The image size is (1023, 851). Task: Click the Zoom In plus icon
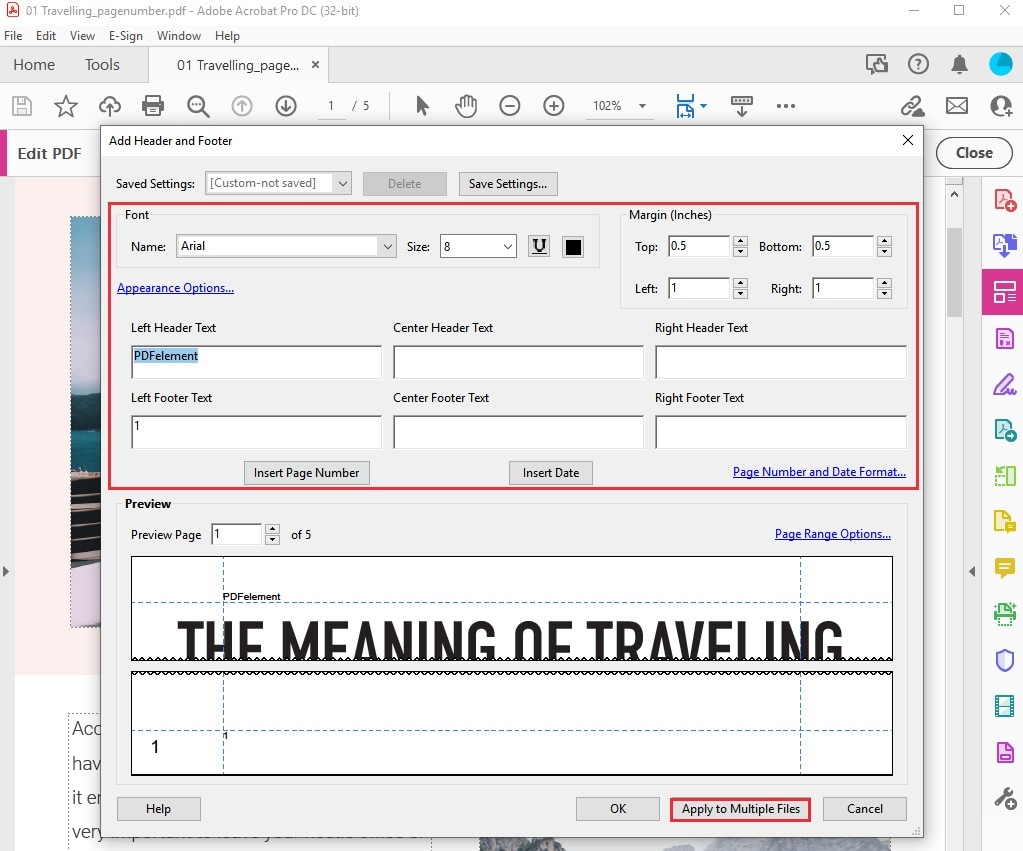pos(554,105)
